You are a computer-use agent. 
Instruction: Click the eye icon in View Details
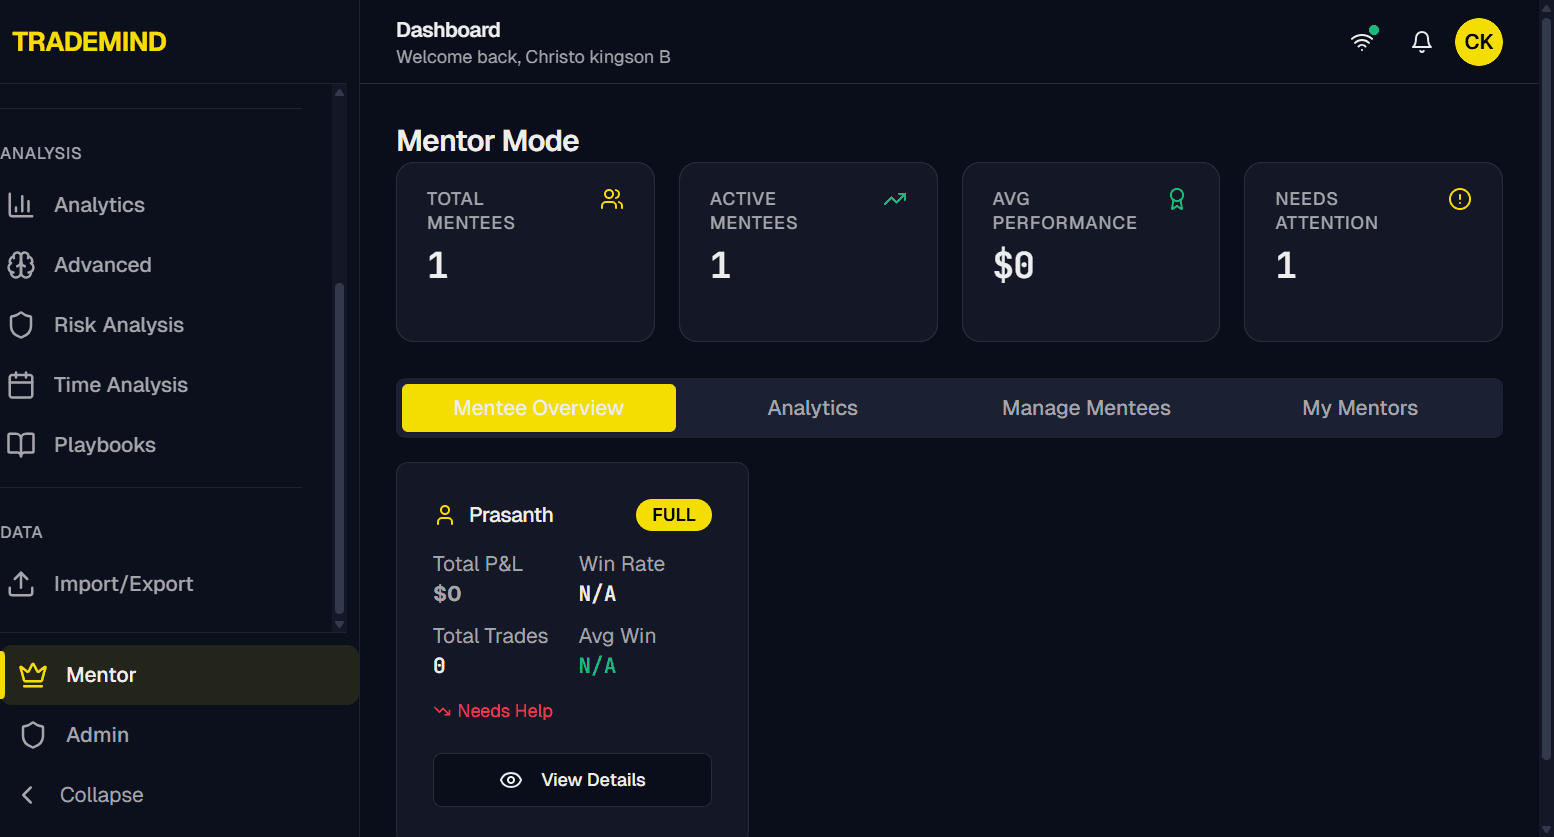pos(511,780)
